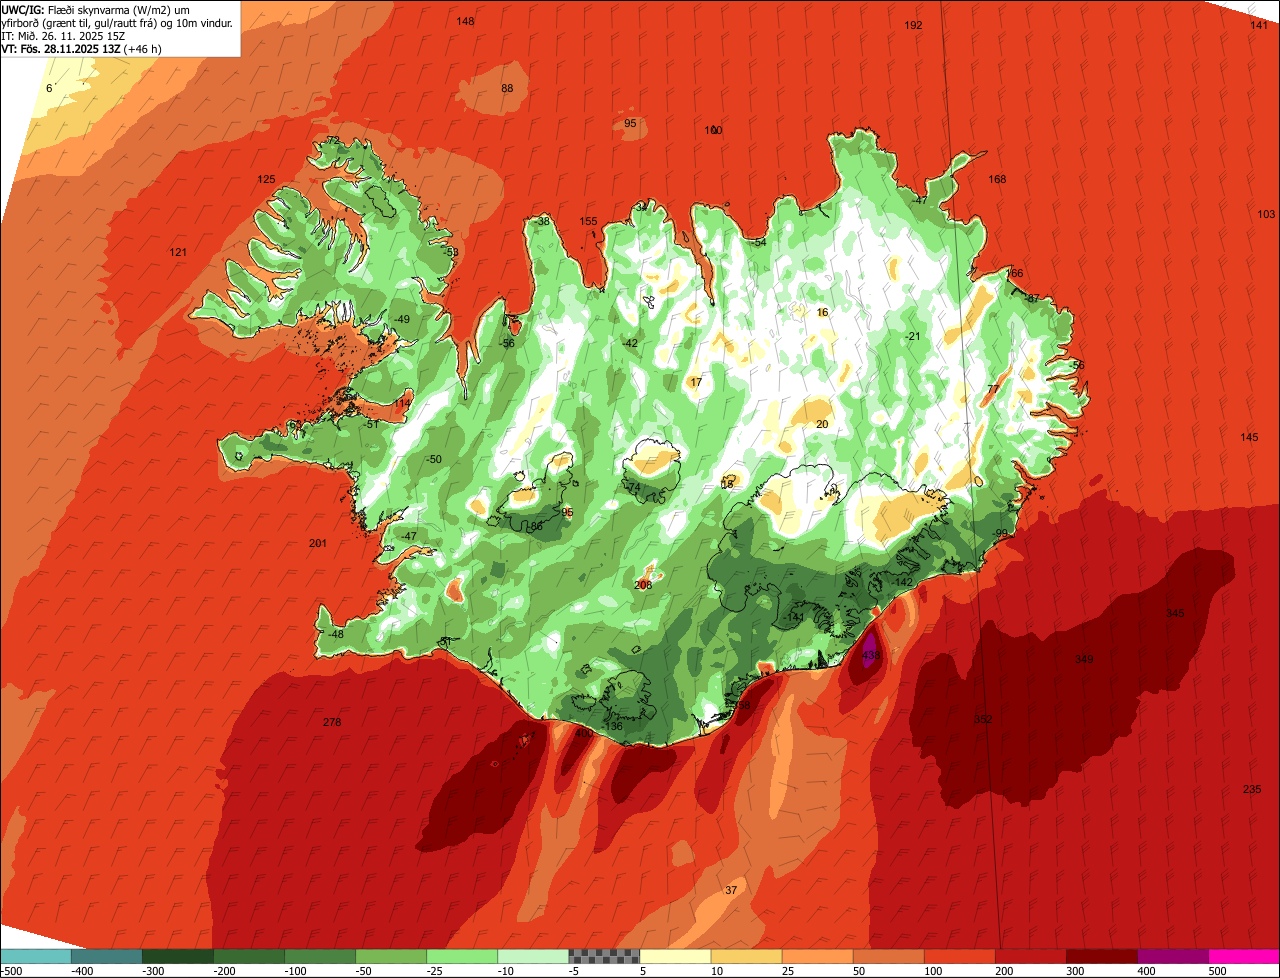Click the legend swatch between 5 and 10
This screenshot has width=1280, height=978.
pyautogui.click(x=675, y=956)
